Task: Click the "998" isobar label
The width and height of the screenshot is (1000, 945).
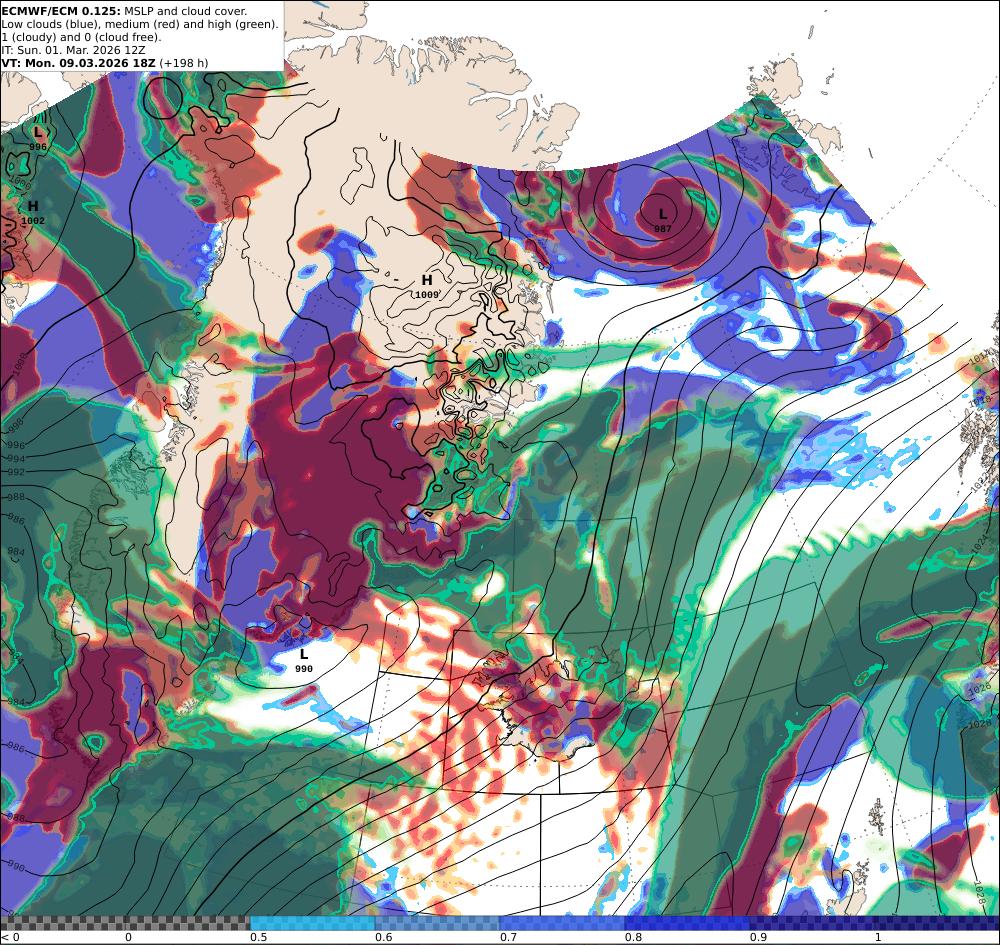Action: coord(15,424)
